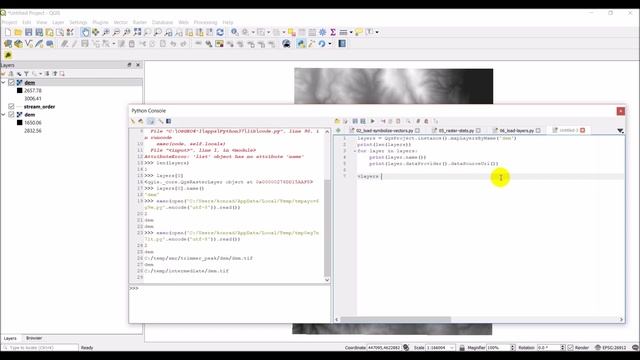The image size is (640, 360).
Task: Open Statistical Summary sigma icon
Action: (333, 32)
